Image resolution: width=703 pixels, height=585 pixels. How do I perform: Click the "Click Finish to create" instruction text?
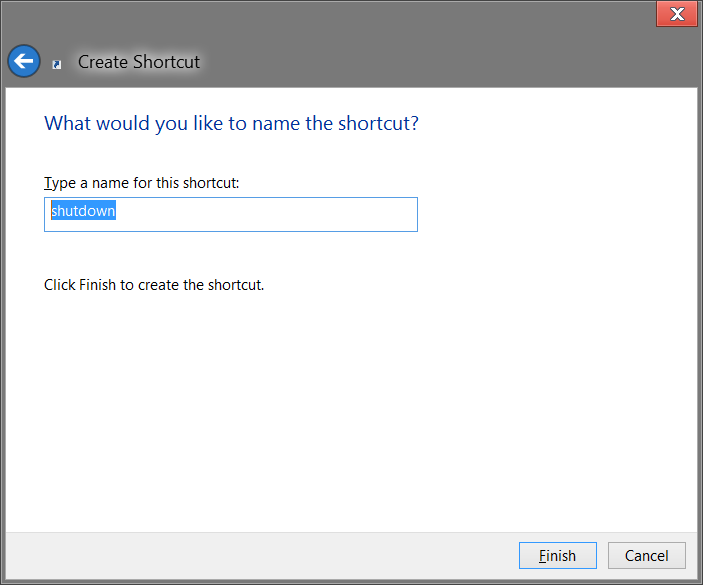(154, 285)
